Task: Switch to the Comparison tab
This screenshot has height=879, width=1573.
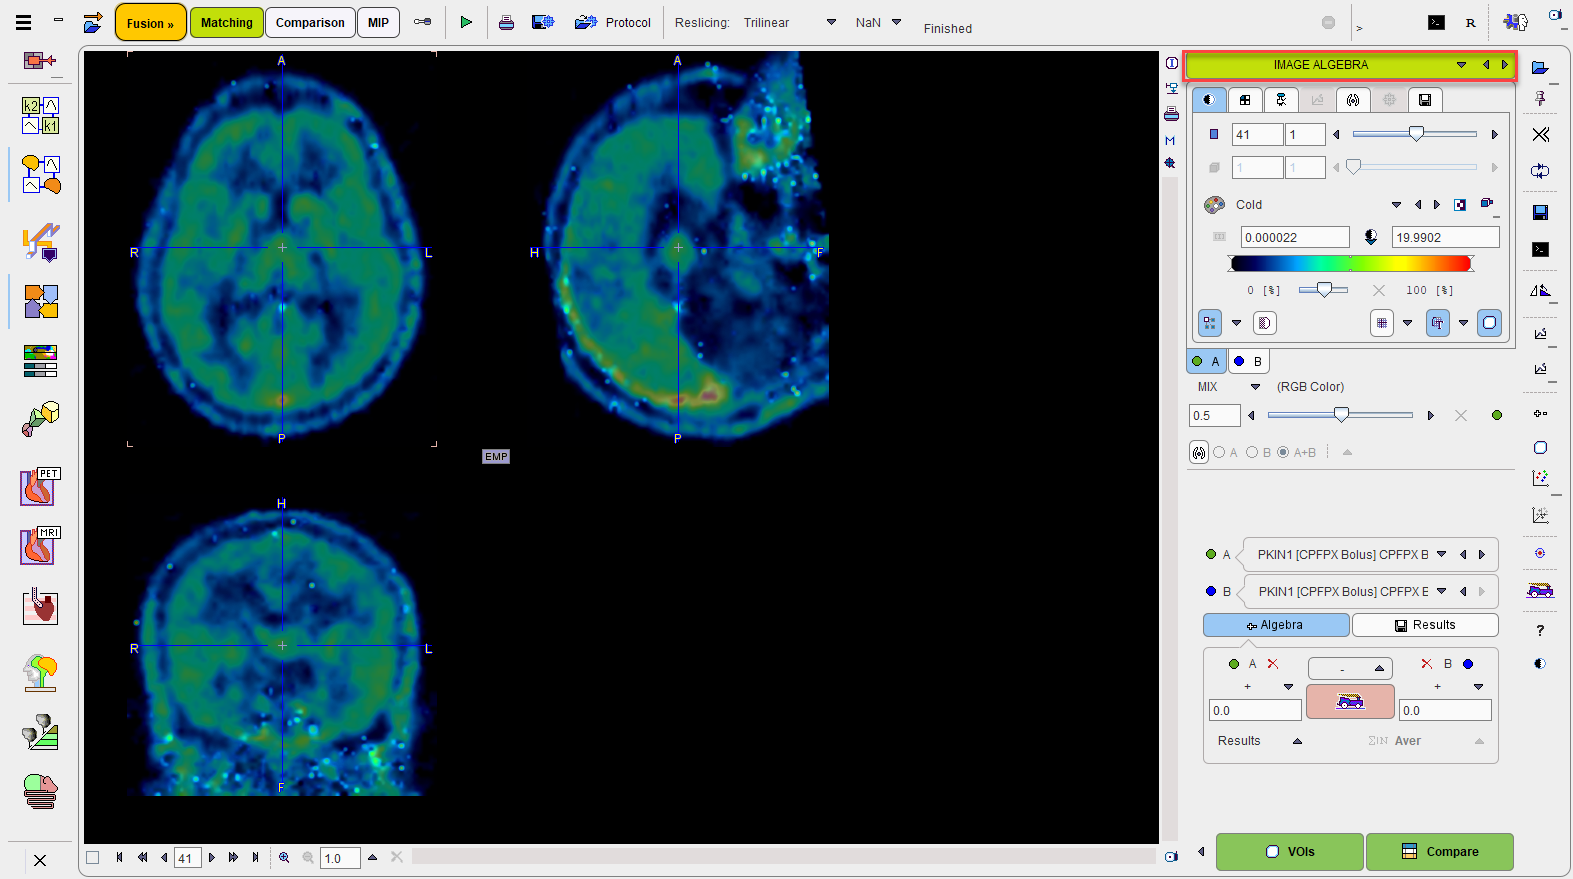Action: coord(310,23)
